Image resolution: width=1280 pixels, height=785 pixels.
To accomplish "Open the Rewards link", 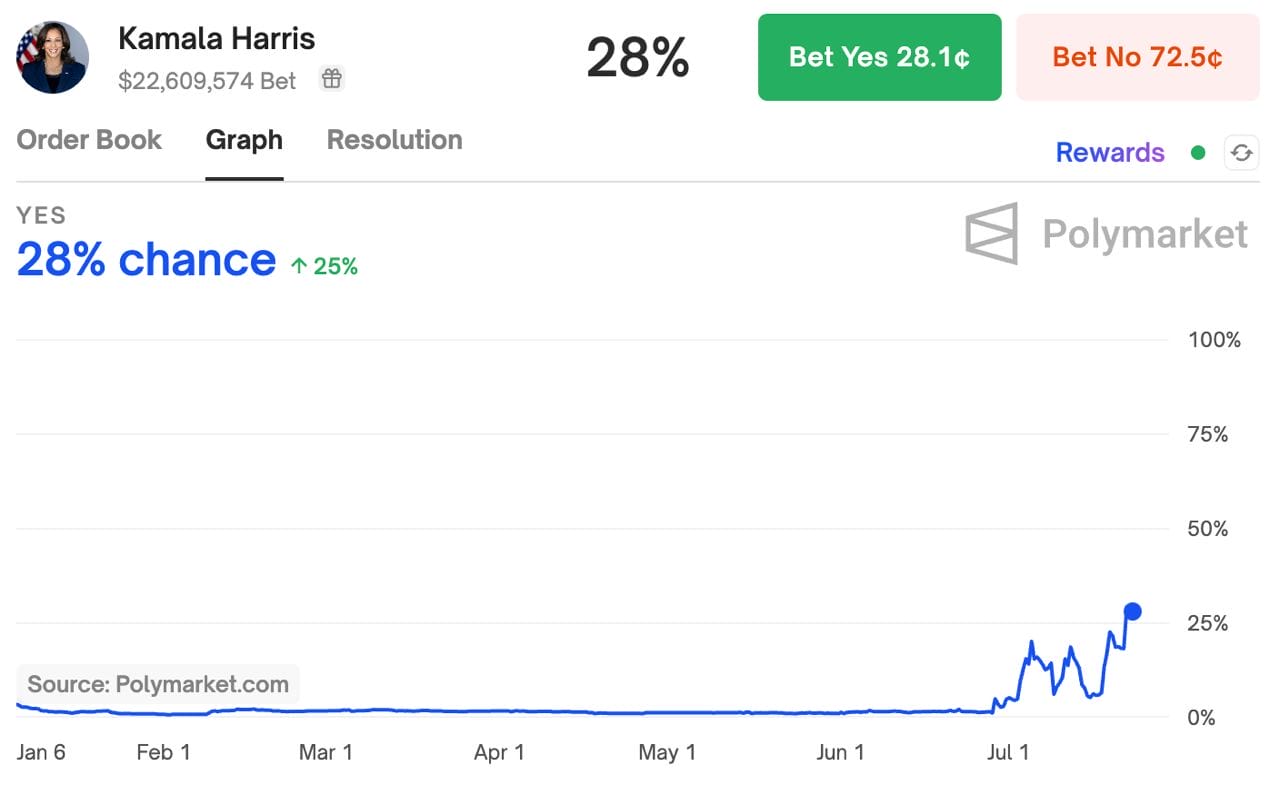I will tap(1109, 152).
